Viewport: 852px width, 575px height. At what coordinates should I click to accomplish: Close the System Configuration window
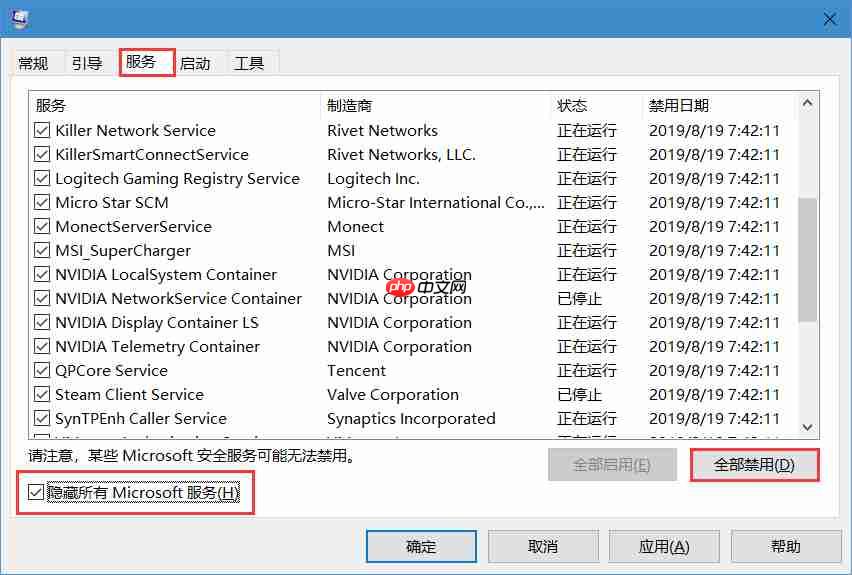829,20
